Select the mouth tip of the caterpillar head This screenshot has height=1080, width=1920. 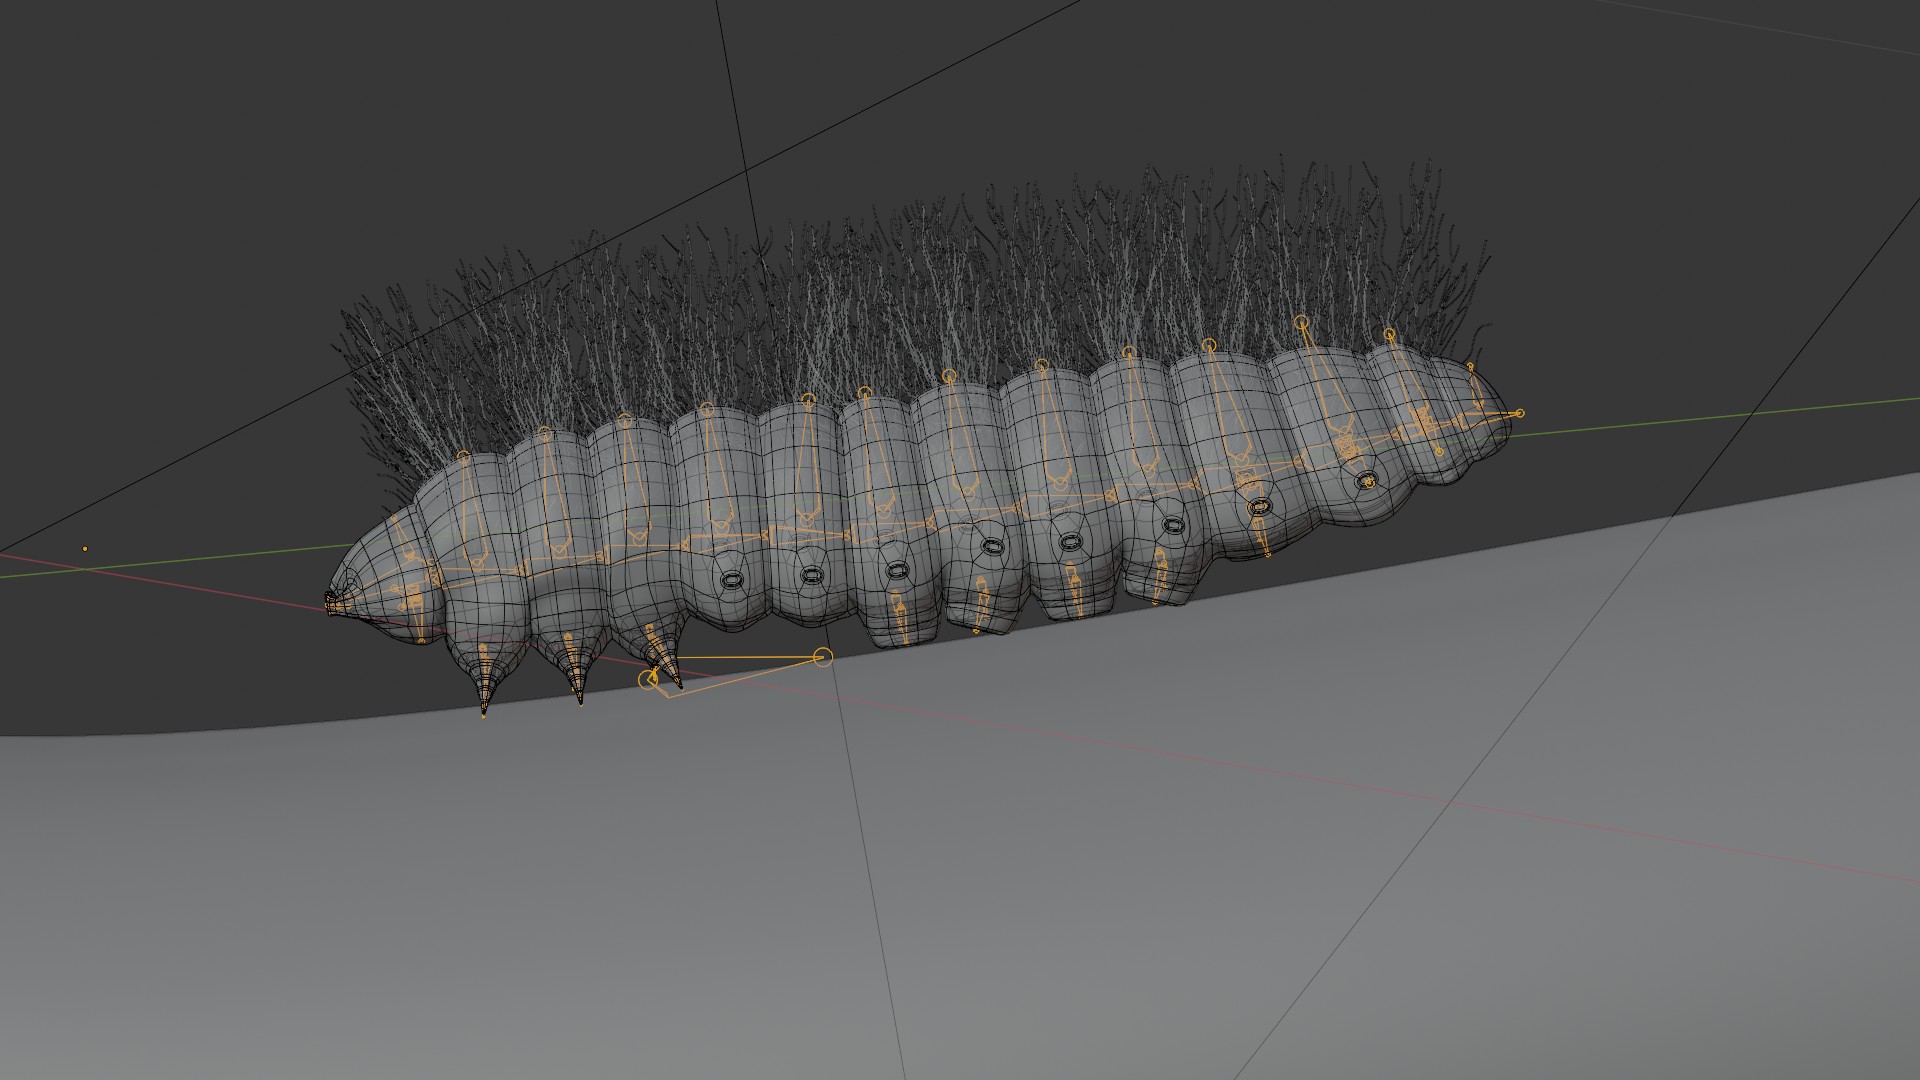[330, 602]
